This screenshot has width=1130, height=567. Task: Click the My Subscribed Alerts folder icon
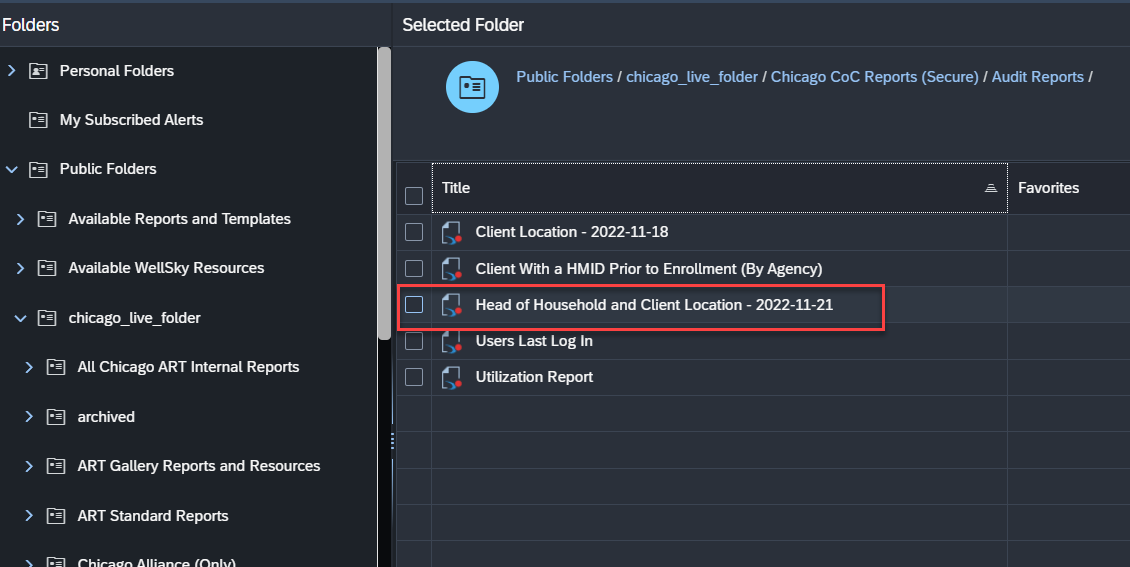39,120
